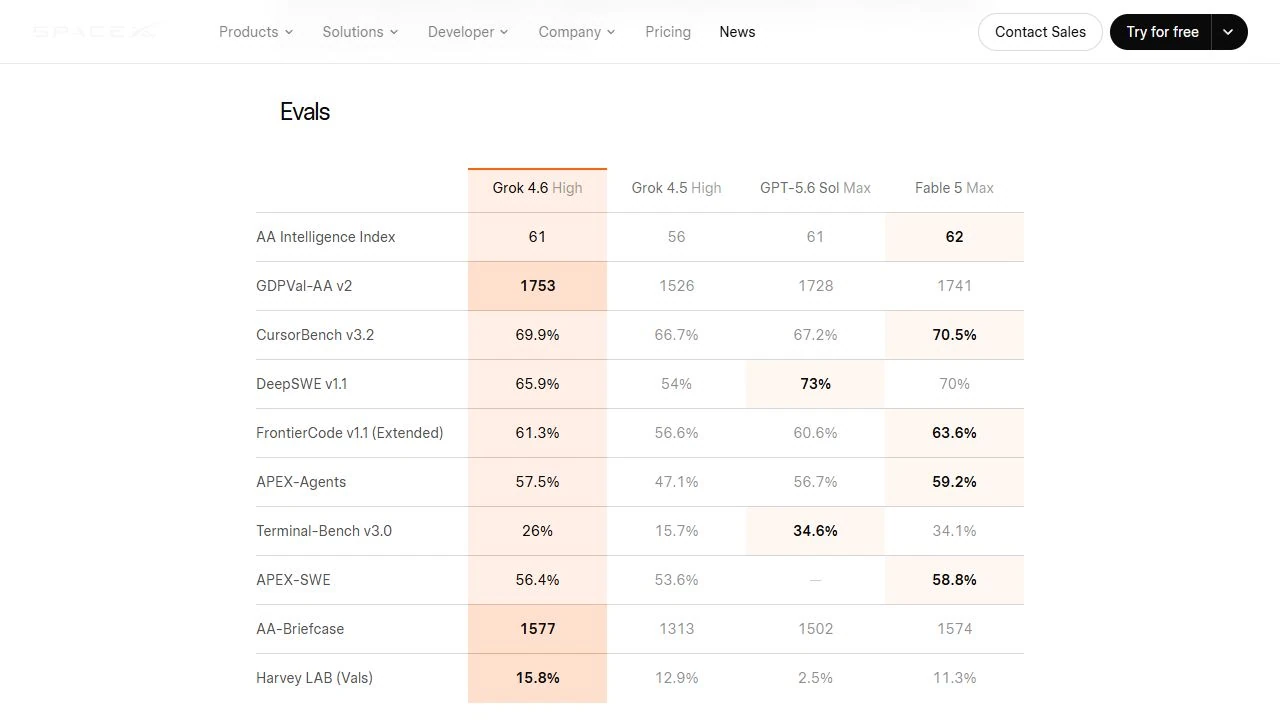This screenshot has width=1280, height=720.
Task: Click the 70.5% CursorBench score
Action: click(x=954, y=335)
